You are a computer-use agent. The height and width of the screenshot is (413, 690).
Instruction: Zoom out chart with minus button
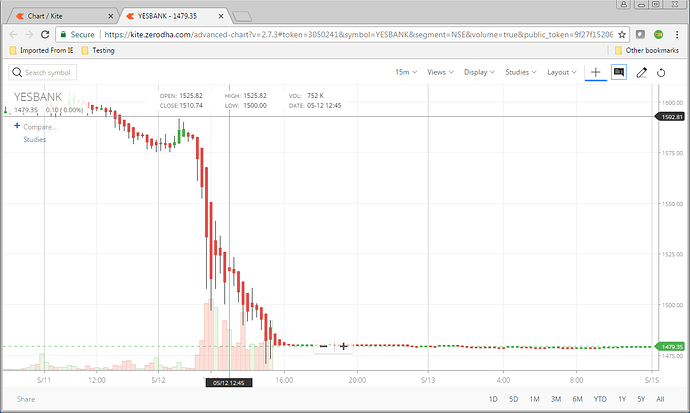pyautogui.click(x=322, y=347)
